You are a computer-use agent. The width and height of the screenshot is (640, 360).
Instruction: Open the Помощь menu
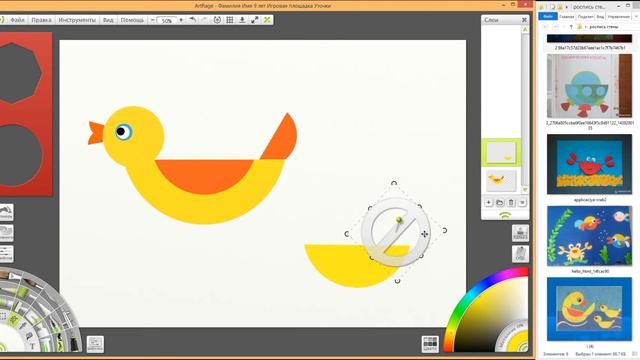pyautogui.click(x=132, y=20)
